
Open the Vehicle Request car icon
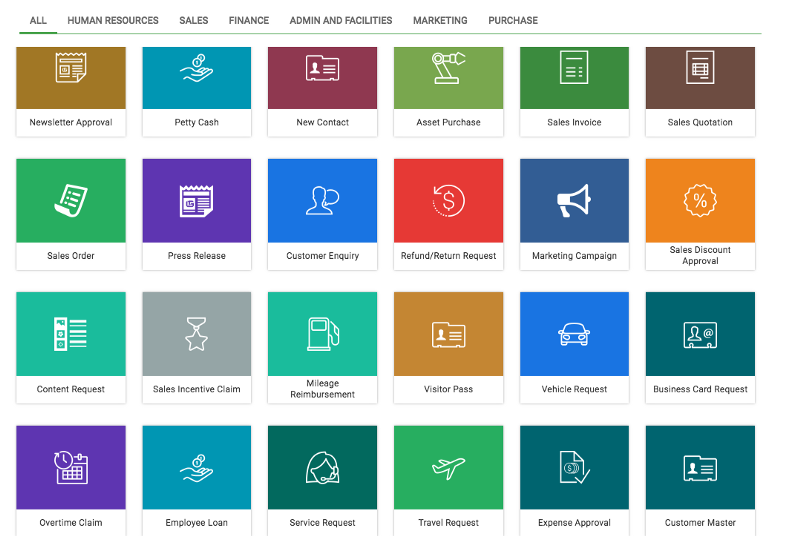(574, 334)
